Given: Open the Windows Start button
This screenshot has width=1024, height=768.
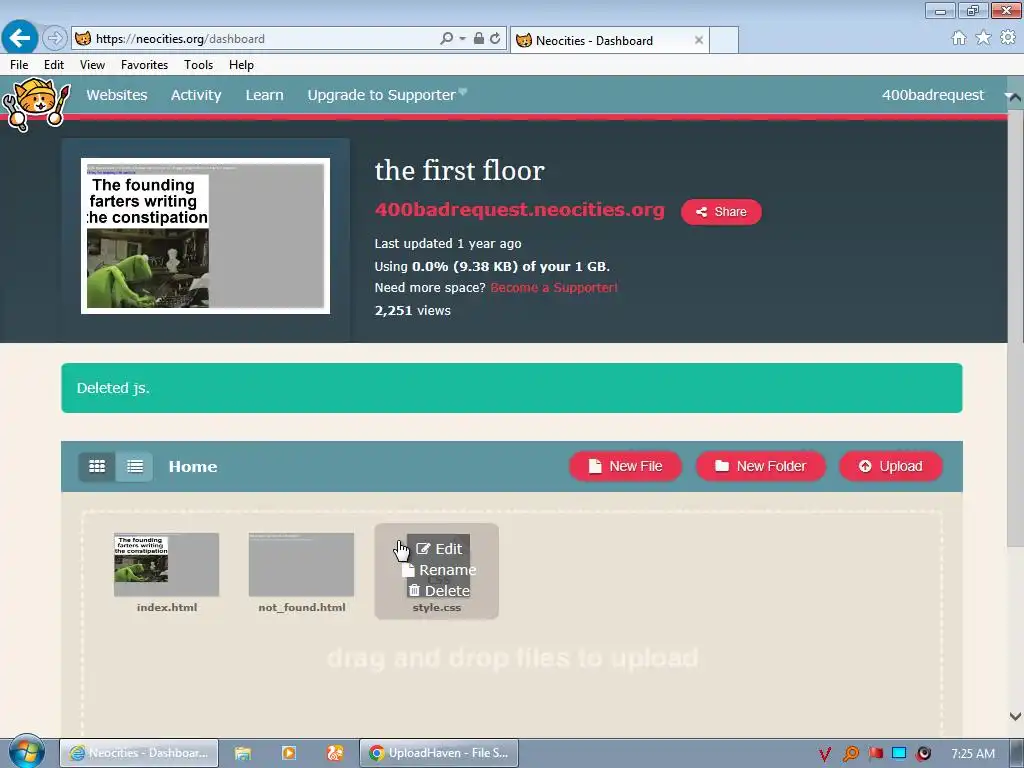Looking at the screenshot, I should coord(26,752).
